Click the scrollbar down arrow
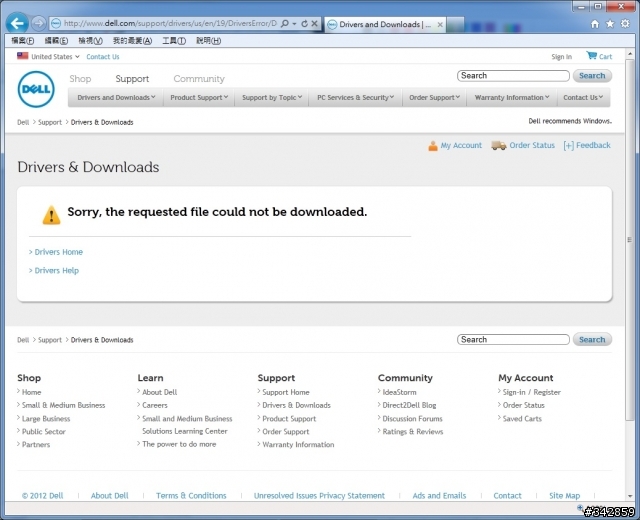The width and height of the screenshot is (640, 520). point(630,496)
